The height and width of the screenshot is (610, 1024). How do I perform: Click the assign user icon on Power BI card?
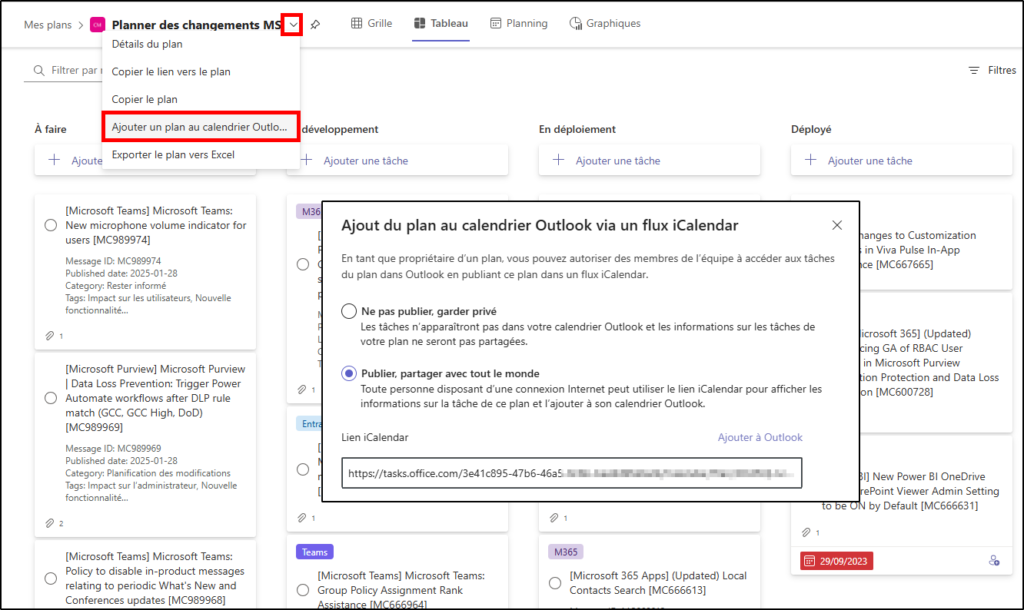pyautogui.click(x=994, y=561)
